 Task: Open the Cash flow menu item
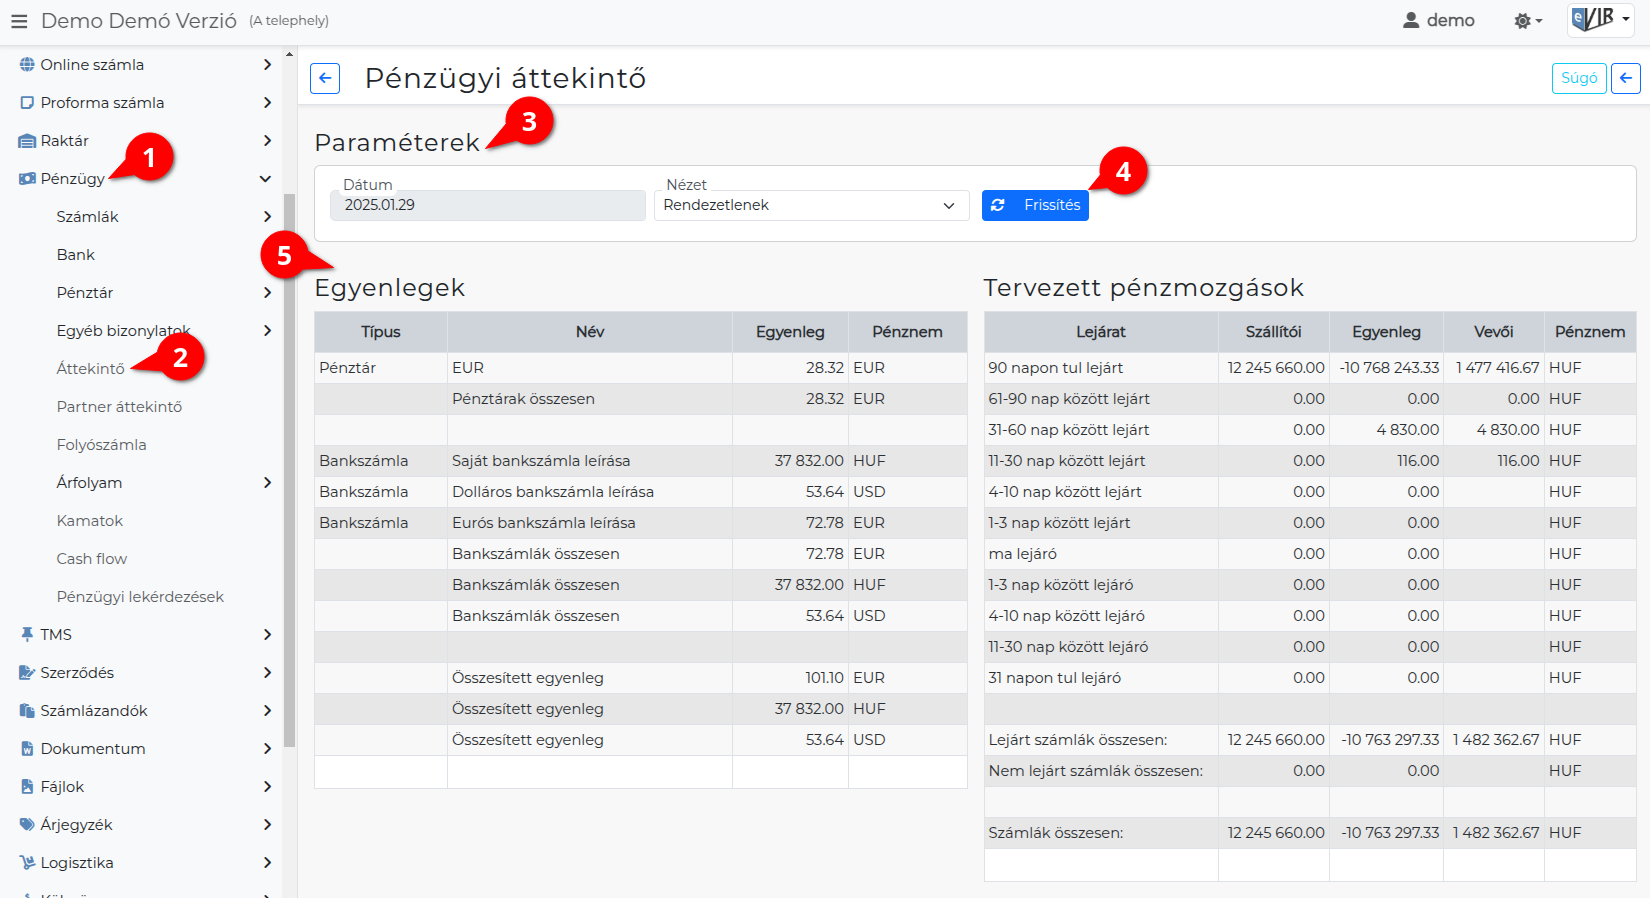92,559
